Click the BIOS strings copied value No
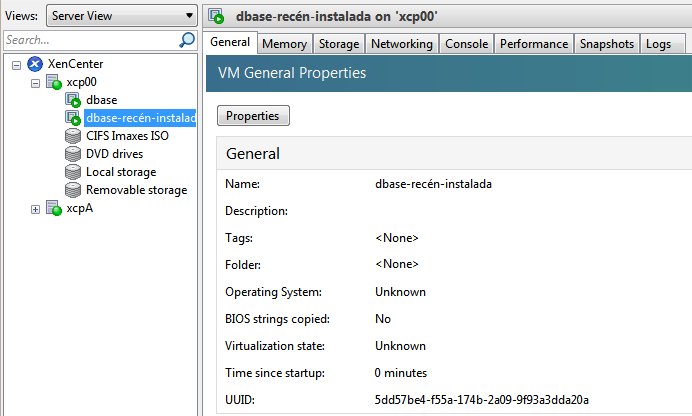692x416 pixels. coord(383,319)
